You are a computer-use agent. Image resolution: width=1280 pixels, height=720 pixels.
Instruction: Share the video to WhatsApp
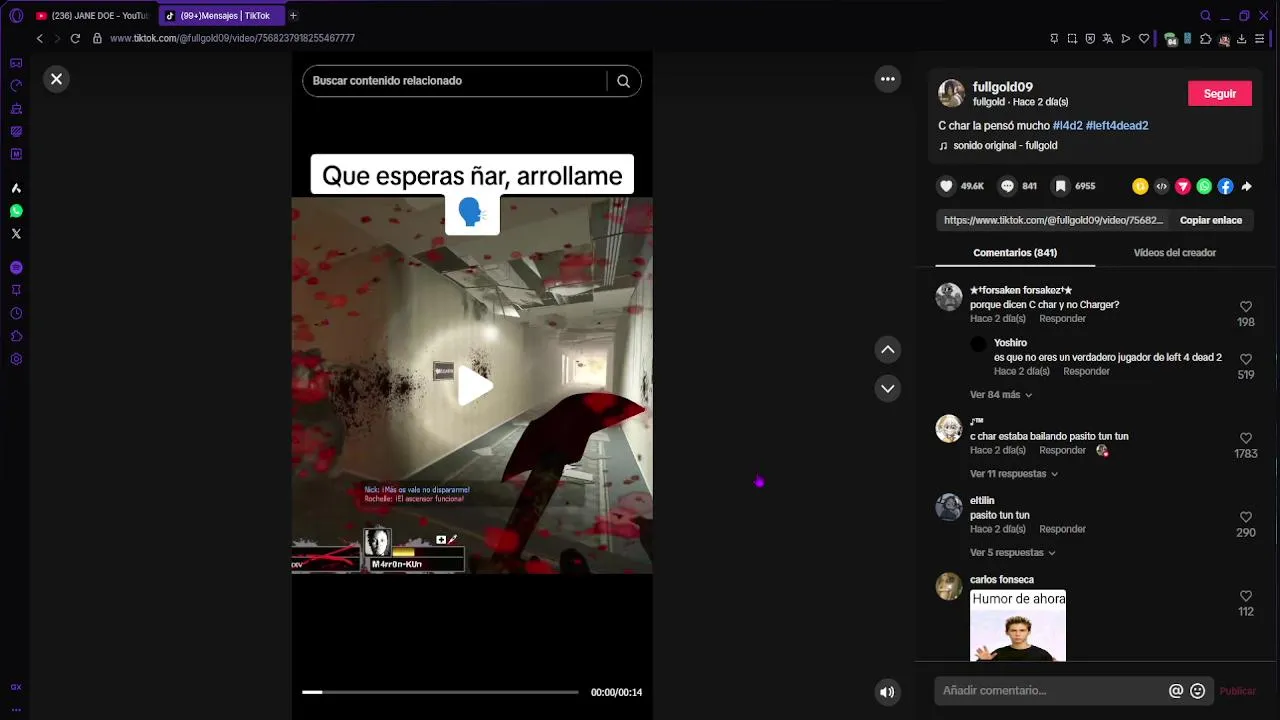[1204, 186]
